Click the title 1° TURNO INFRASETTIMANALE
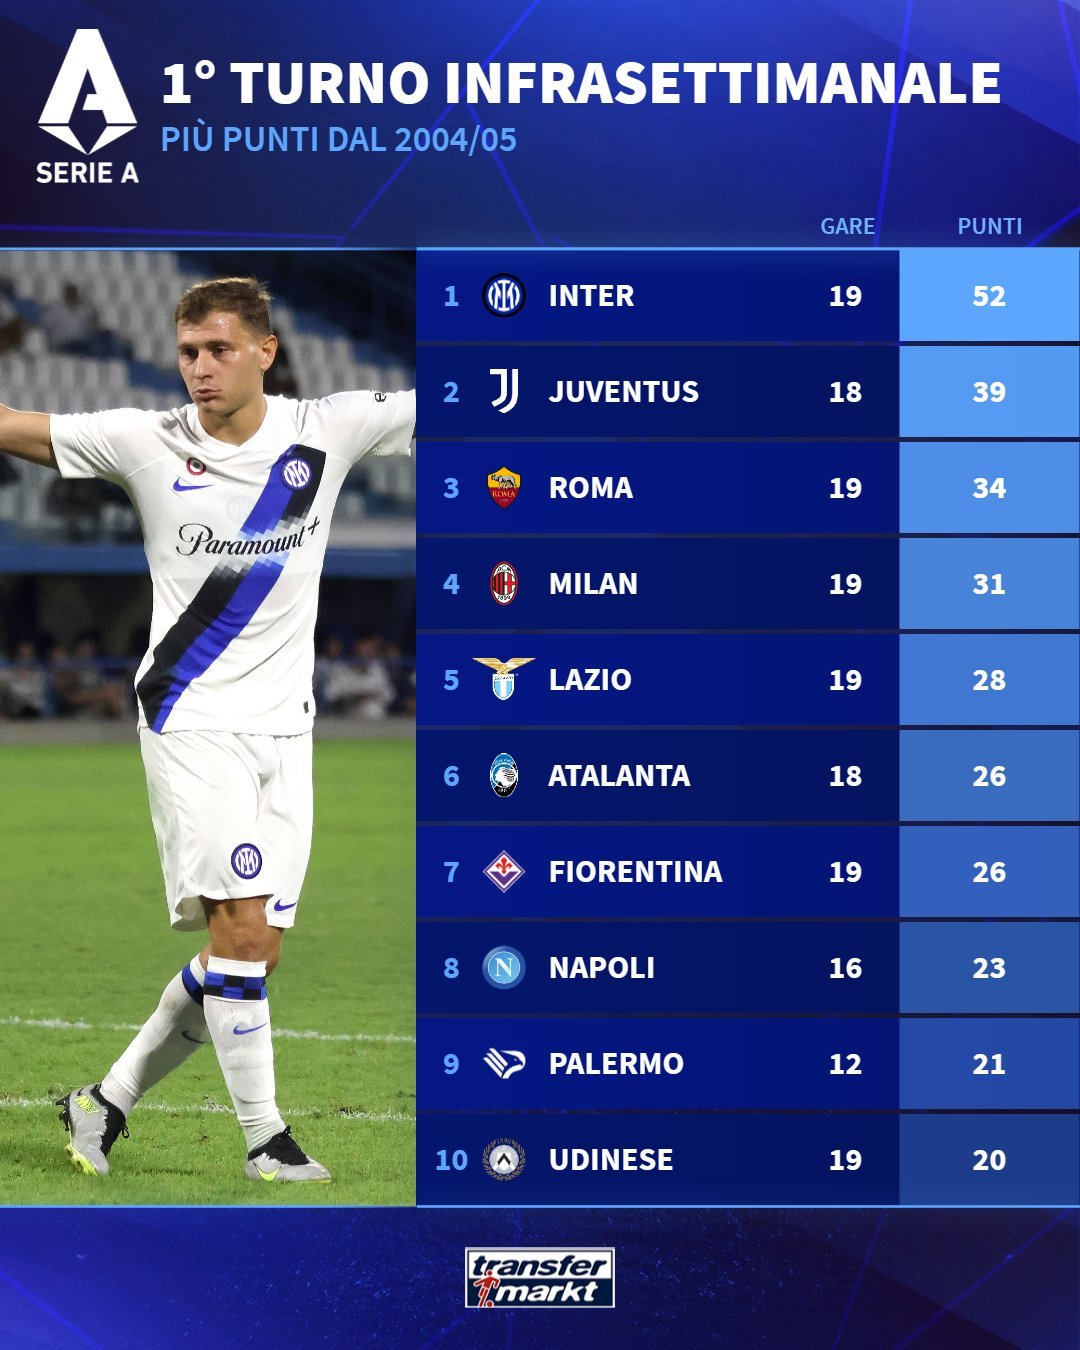 click(581, 83)
